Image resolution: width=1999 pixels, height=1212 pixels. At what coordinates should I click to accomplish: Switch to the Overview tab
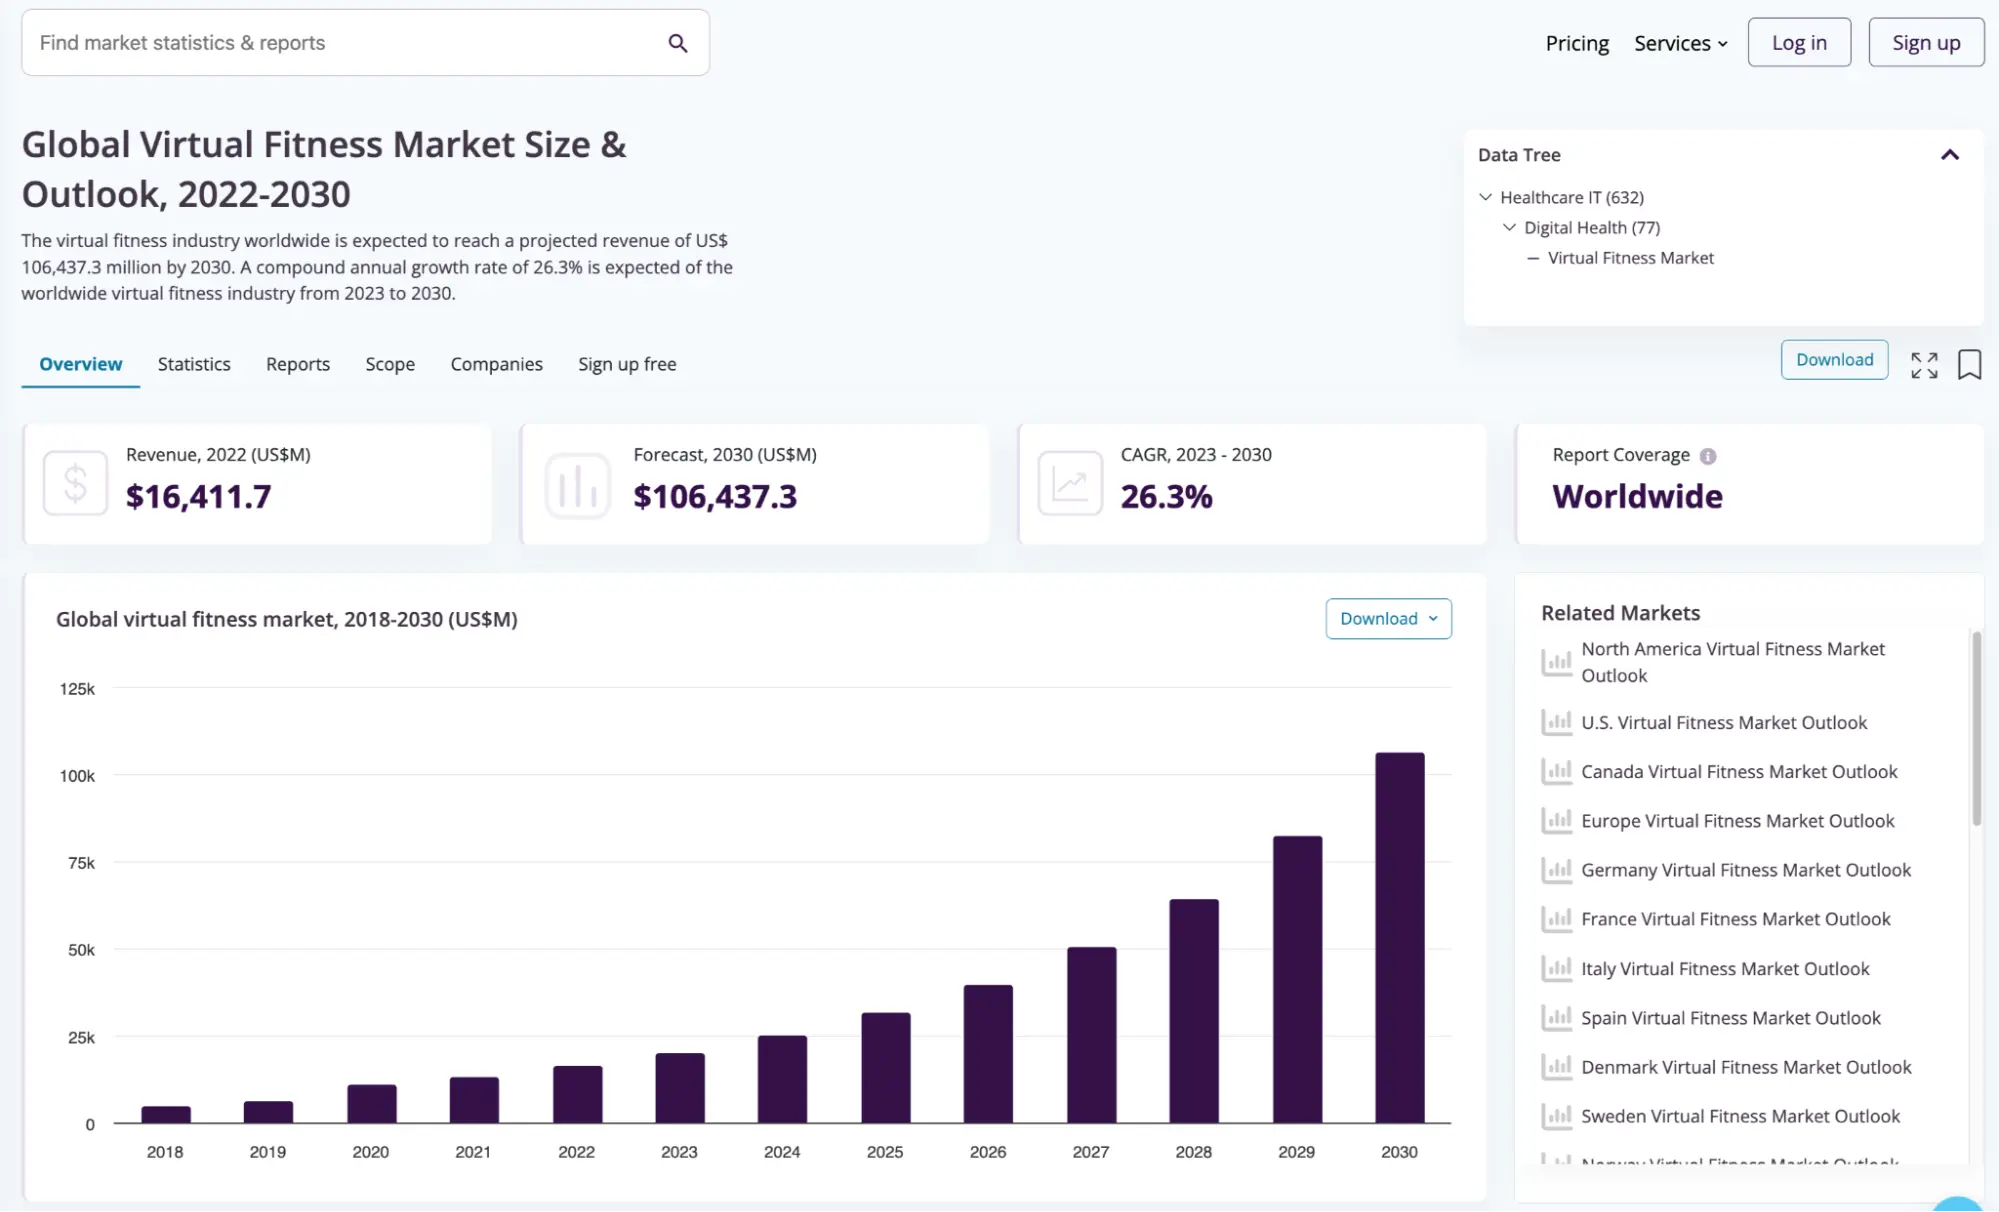click(x=81, y=364)
